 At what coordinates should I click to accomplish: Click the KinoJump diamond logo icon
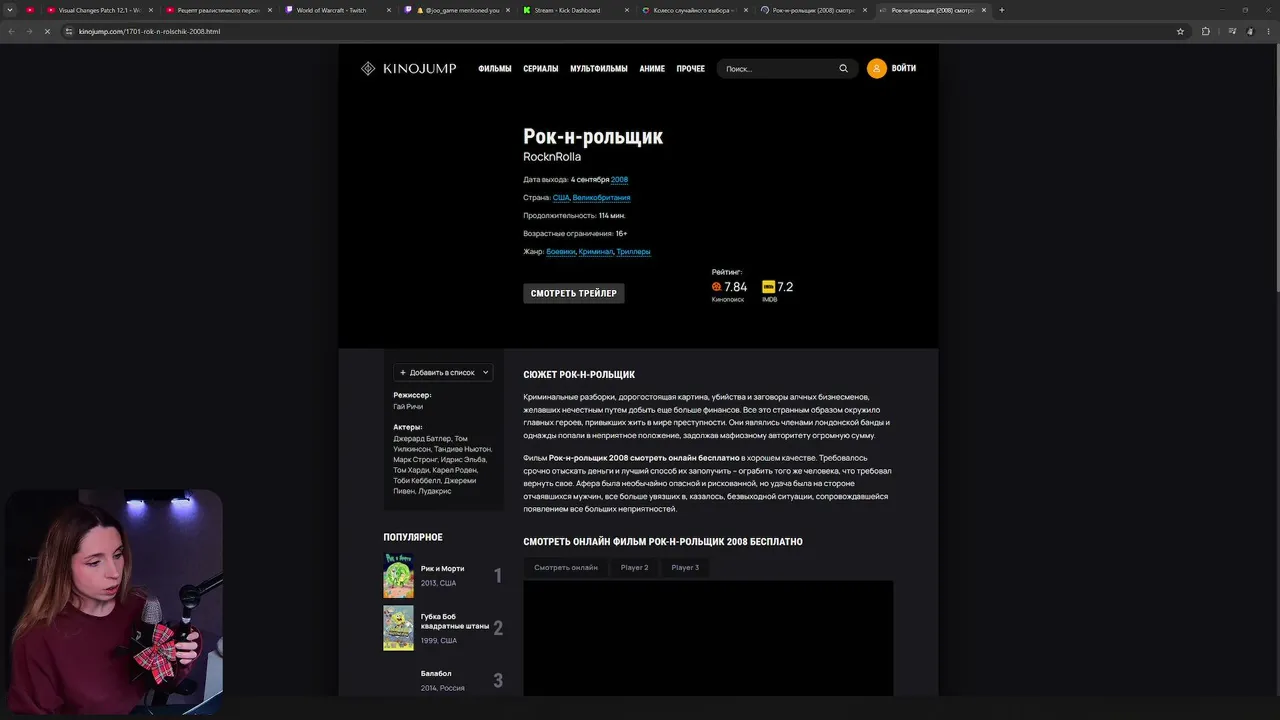pyautogui.click(x=368, y=69)
